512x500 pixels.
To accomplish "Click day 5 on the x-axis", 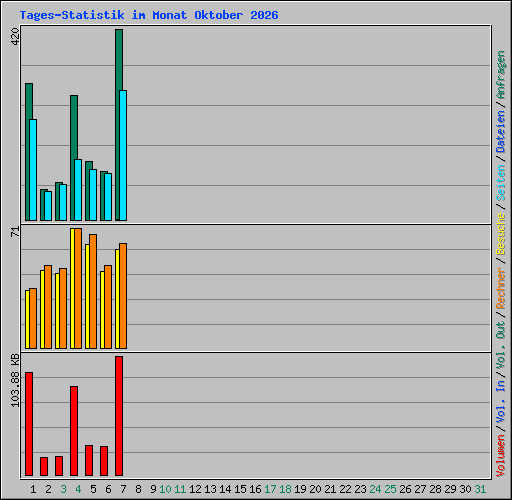I will click(x=93, y=489).
